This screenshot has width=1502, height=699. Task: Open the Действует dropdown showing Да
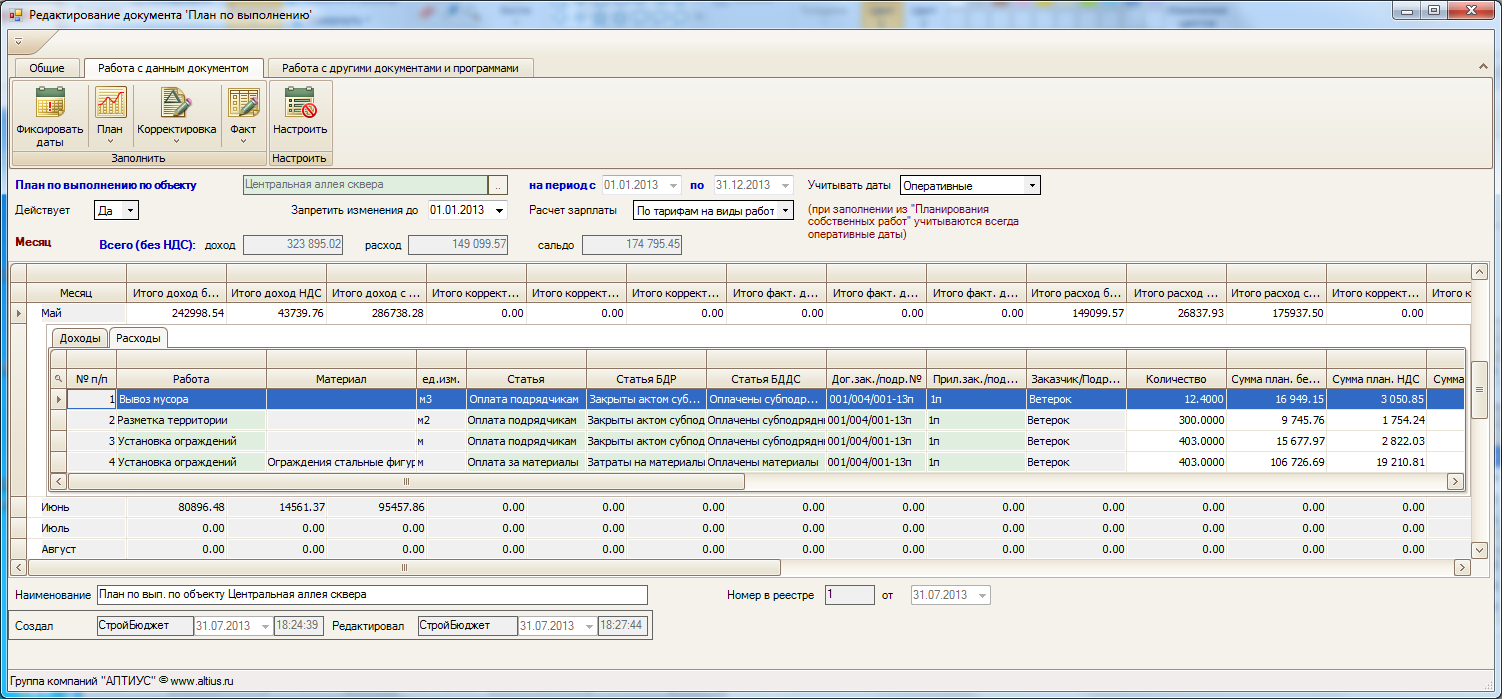click(130, 210)
